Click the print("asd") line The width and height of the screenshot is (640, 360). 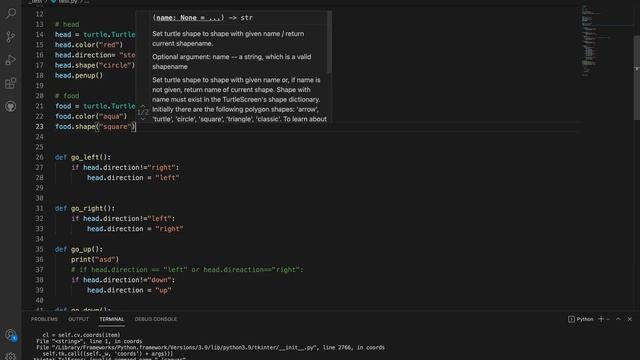tap(95, 259)
